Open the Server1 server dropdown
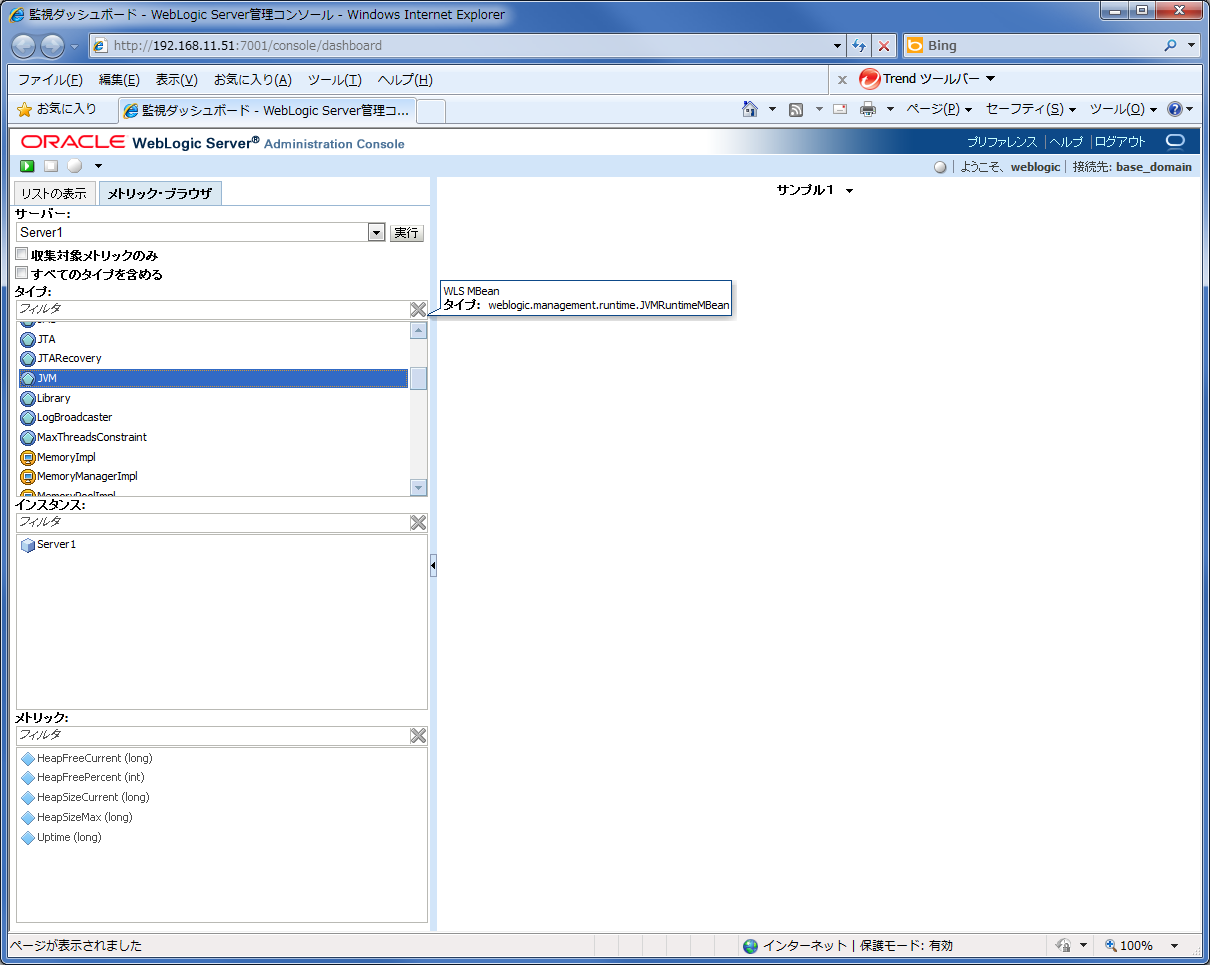Image resolution: width=1210 pixels, height=965 pixels. click(x=376, y=233)
